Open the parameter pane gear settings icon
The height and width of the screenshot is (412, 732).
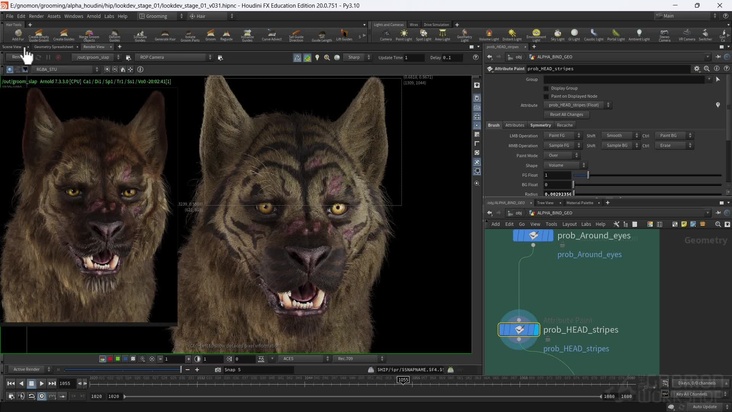(x=697, y=69)
